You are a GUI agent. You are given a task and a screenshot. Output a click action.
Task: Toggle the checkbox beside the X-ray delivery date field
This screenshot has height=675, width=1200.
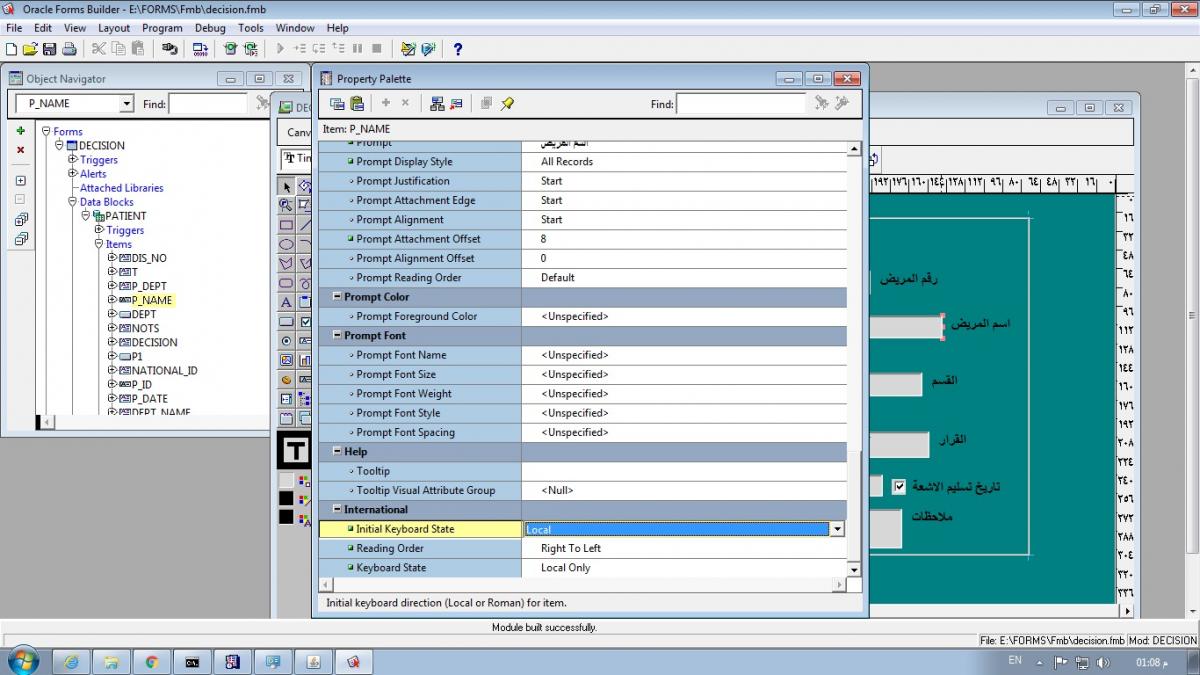[899, 487]
